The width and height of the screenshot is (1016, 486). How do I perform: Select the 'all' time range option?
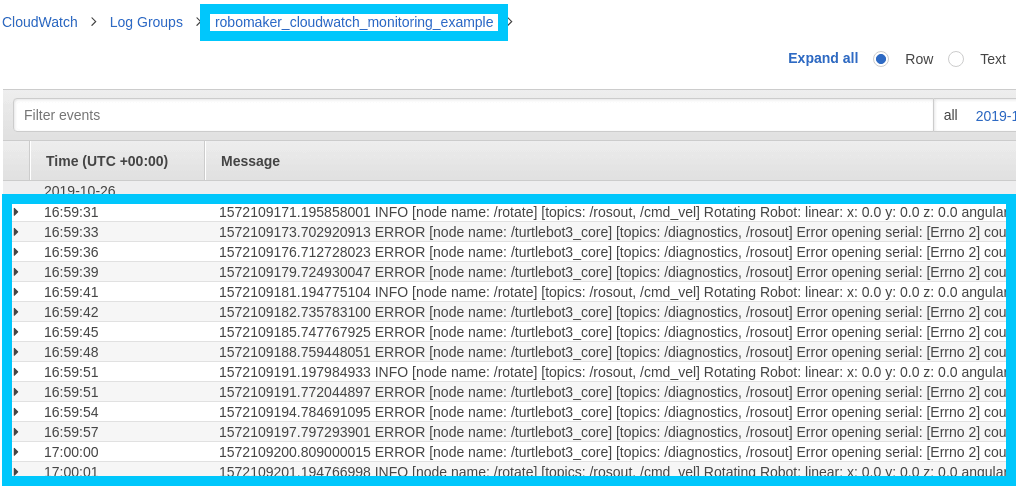point(950,115)
